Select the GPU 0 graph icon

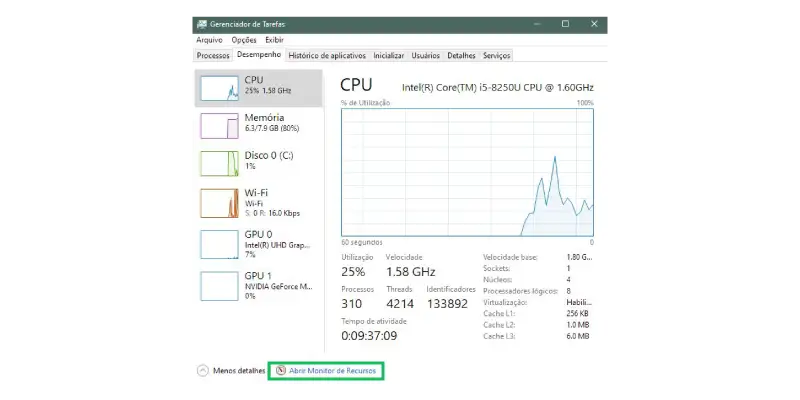tap(219, 244)
